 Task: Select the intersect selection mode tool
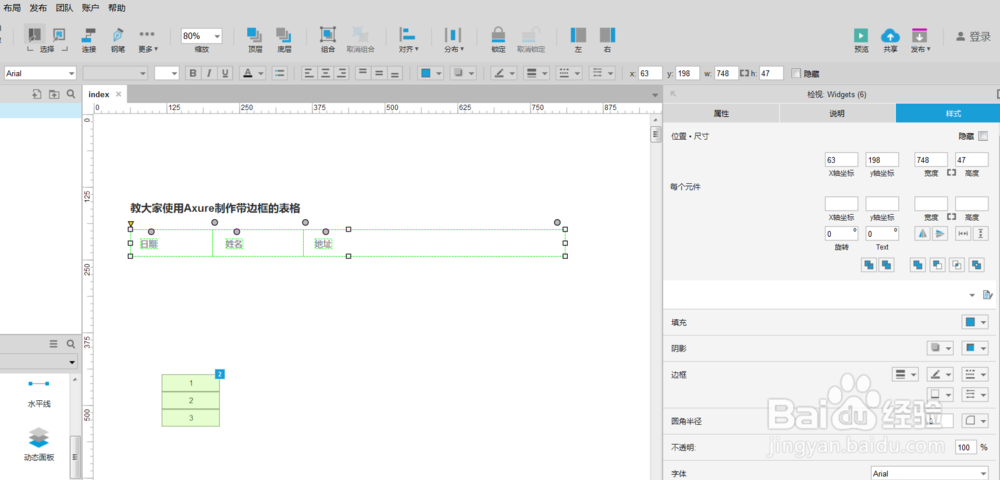tap(35, 34)
